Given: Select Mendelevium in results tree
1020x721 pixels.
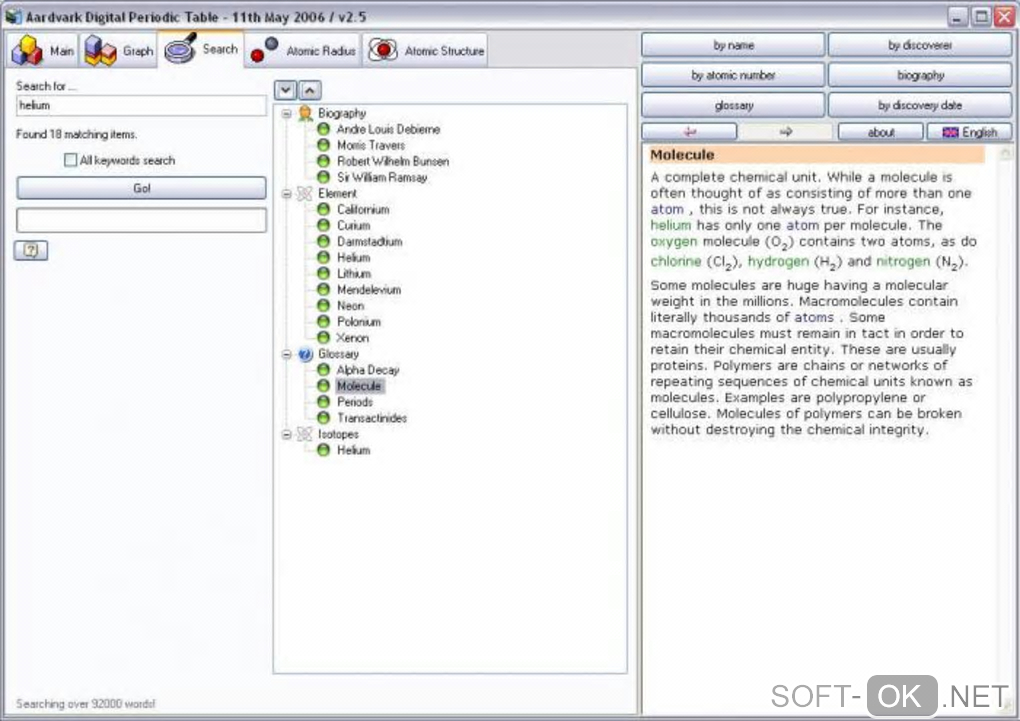Looking at the screenshot, I should pyautogui.click(x=369, y=290).
